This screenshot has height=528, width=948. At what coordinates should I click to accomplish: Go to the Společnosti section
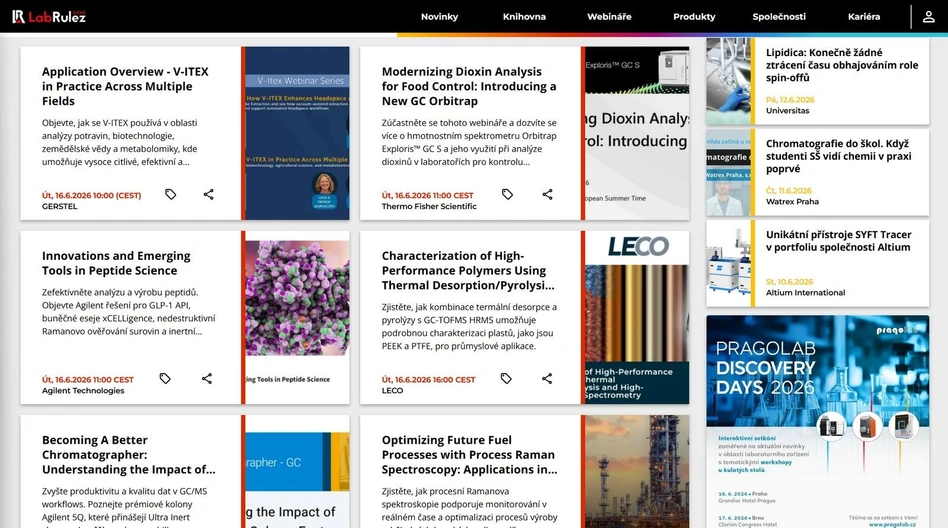pyautogui.click(x=779, y=17)
